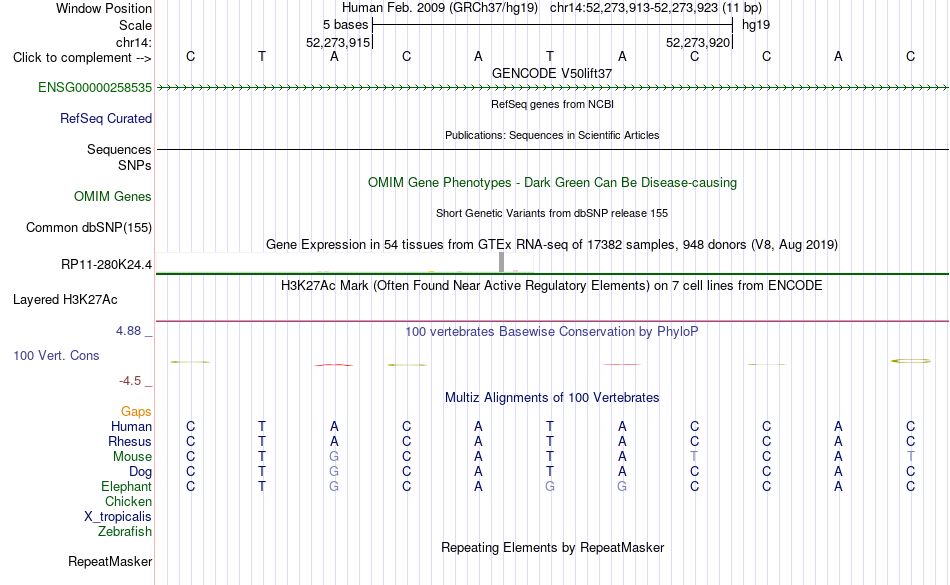950x585 pixels.
Task: Click the 52,273,920 coordinate label
Action: [x=698, y=43]
